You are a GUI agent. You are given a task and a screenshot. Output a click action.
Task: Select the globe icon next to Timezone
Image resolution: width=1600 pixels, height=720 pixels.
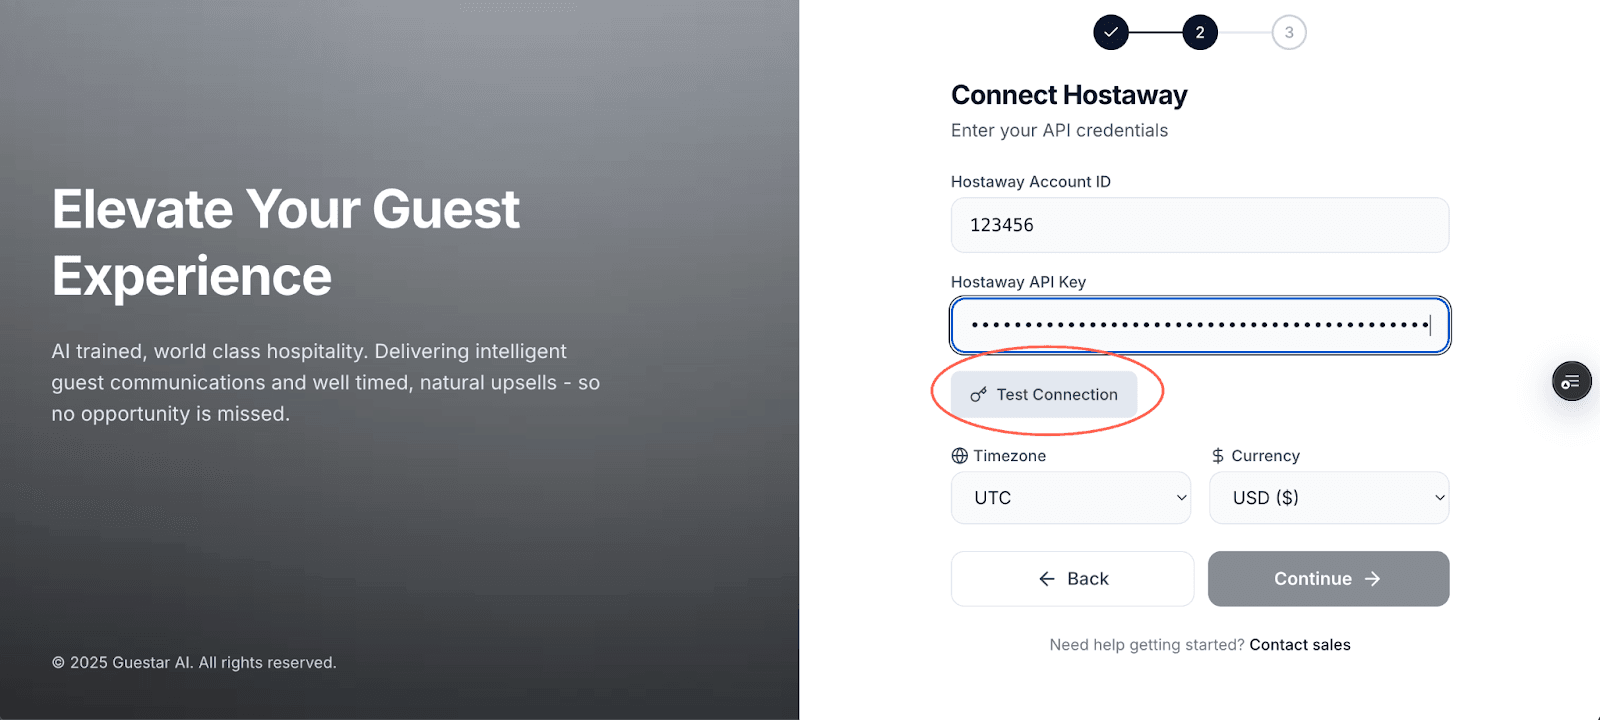click(x=958, y=455)
